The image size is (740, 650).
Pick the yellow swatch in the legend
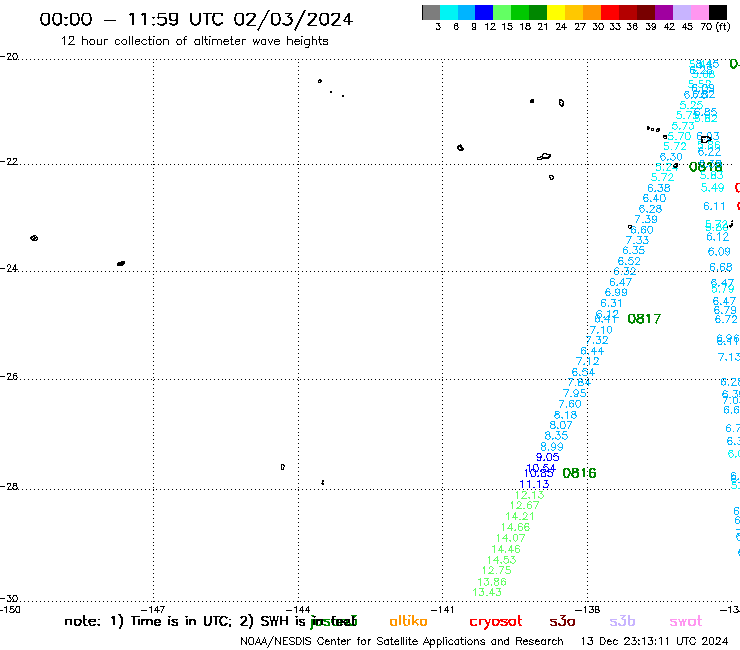(x=555, y=12)
